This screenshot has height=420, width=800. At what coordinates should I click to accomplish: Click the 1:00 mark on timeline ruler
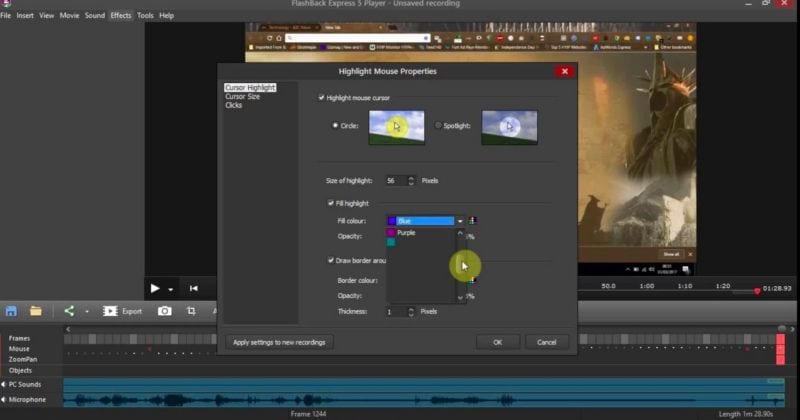[x=646, y=286]
